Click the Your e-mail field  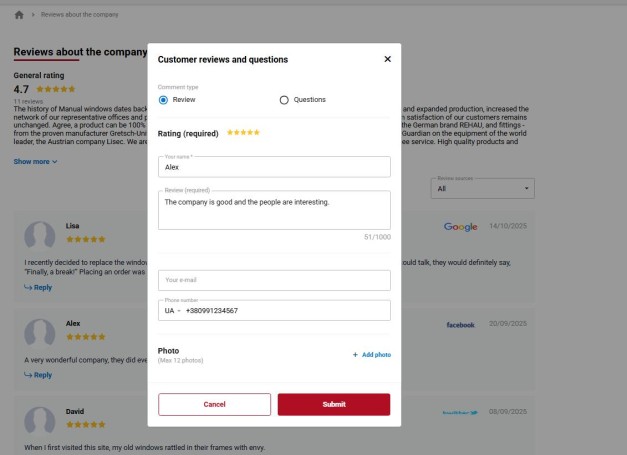[274, 280]
